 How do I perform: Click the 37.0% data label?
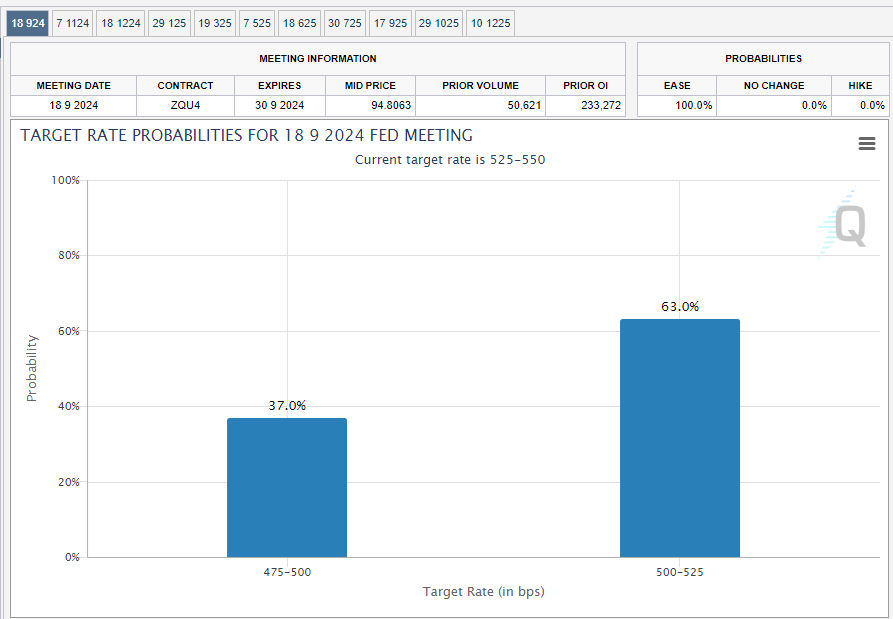click(287, 405)
